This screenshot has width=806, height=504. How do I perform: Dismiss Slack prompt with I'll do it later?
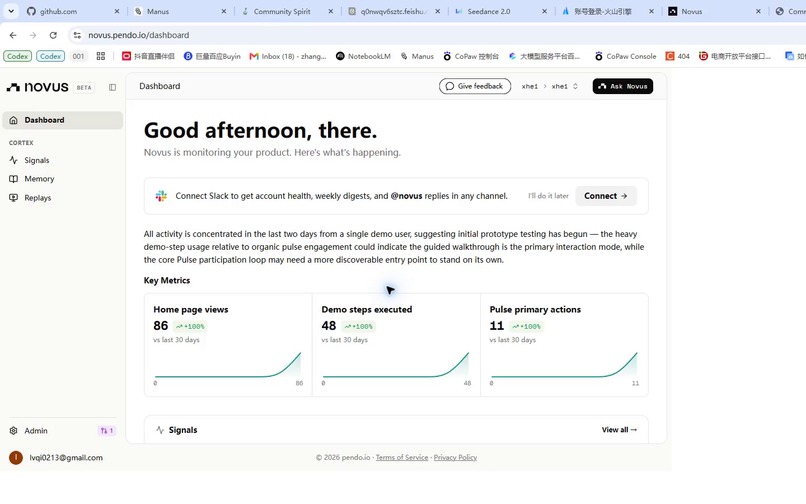coord(548,196)
